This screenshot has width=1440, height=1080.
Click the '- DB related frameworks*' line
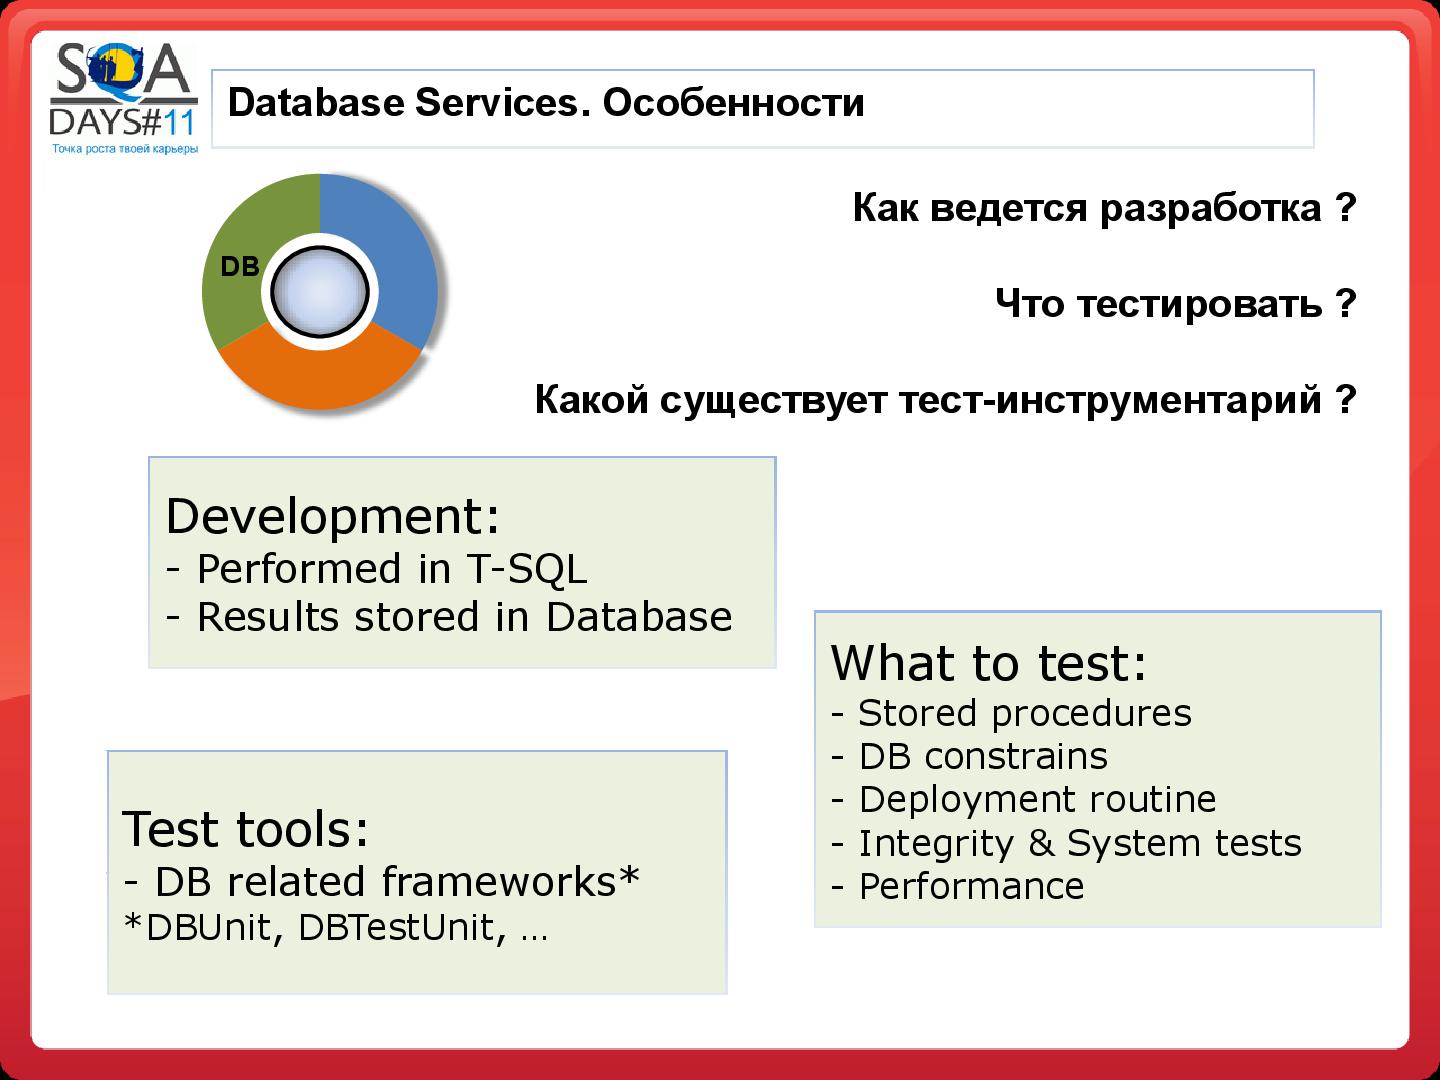point(381,882)
